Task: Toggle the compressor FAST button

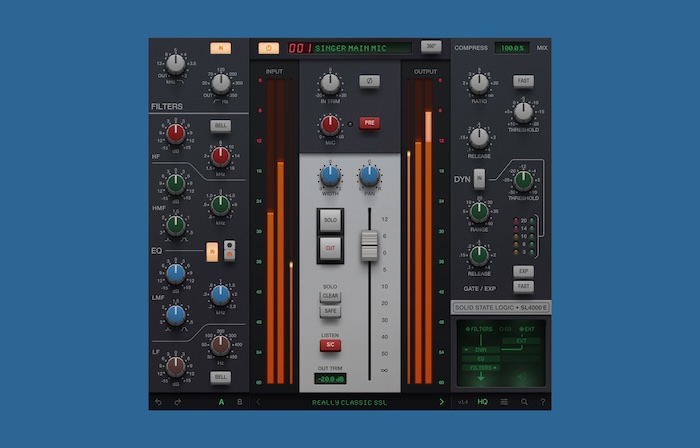Action: [x=523, y=81]
